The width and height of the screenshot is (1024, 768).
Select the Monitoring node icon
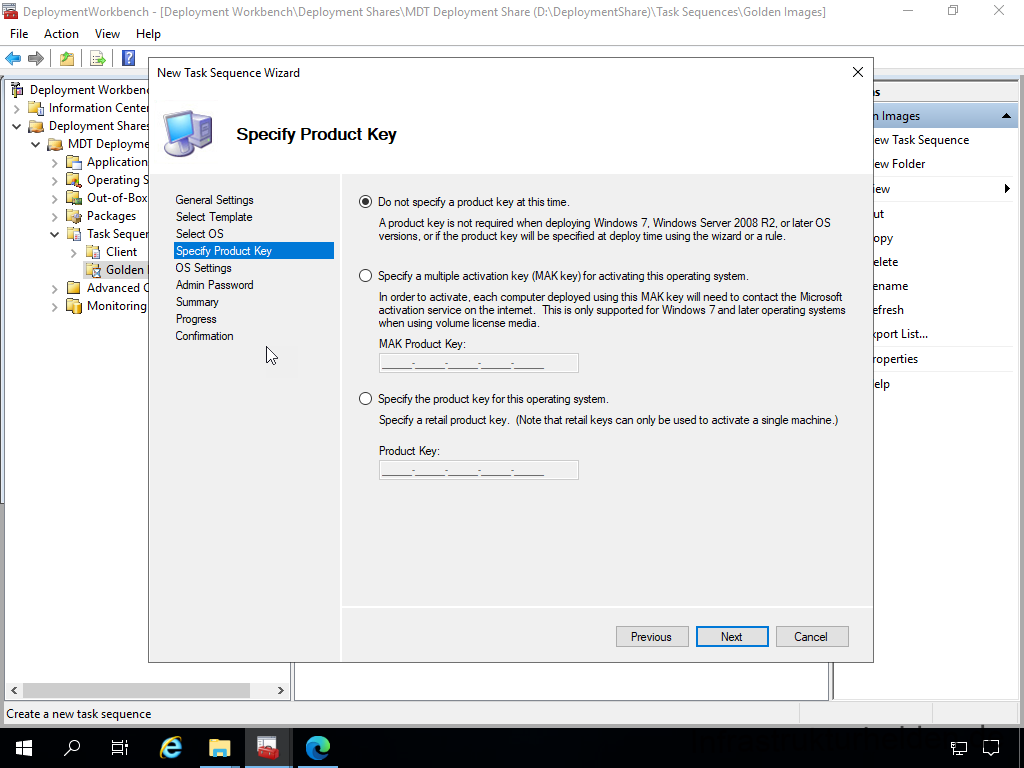pyautogui.click(x=74, y=306)
